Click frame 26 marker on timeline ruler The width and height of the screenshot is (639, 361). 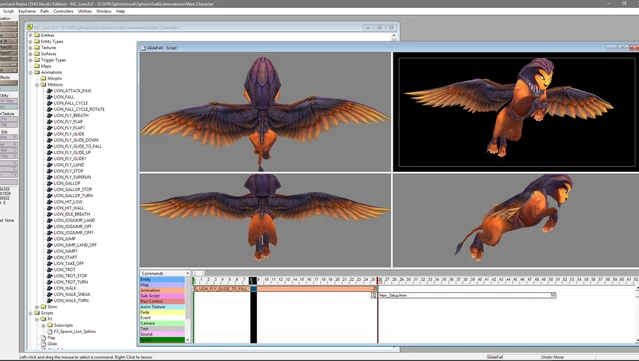pos(379,280)
